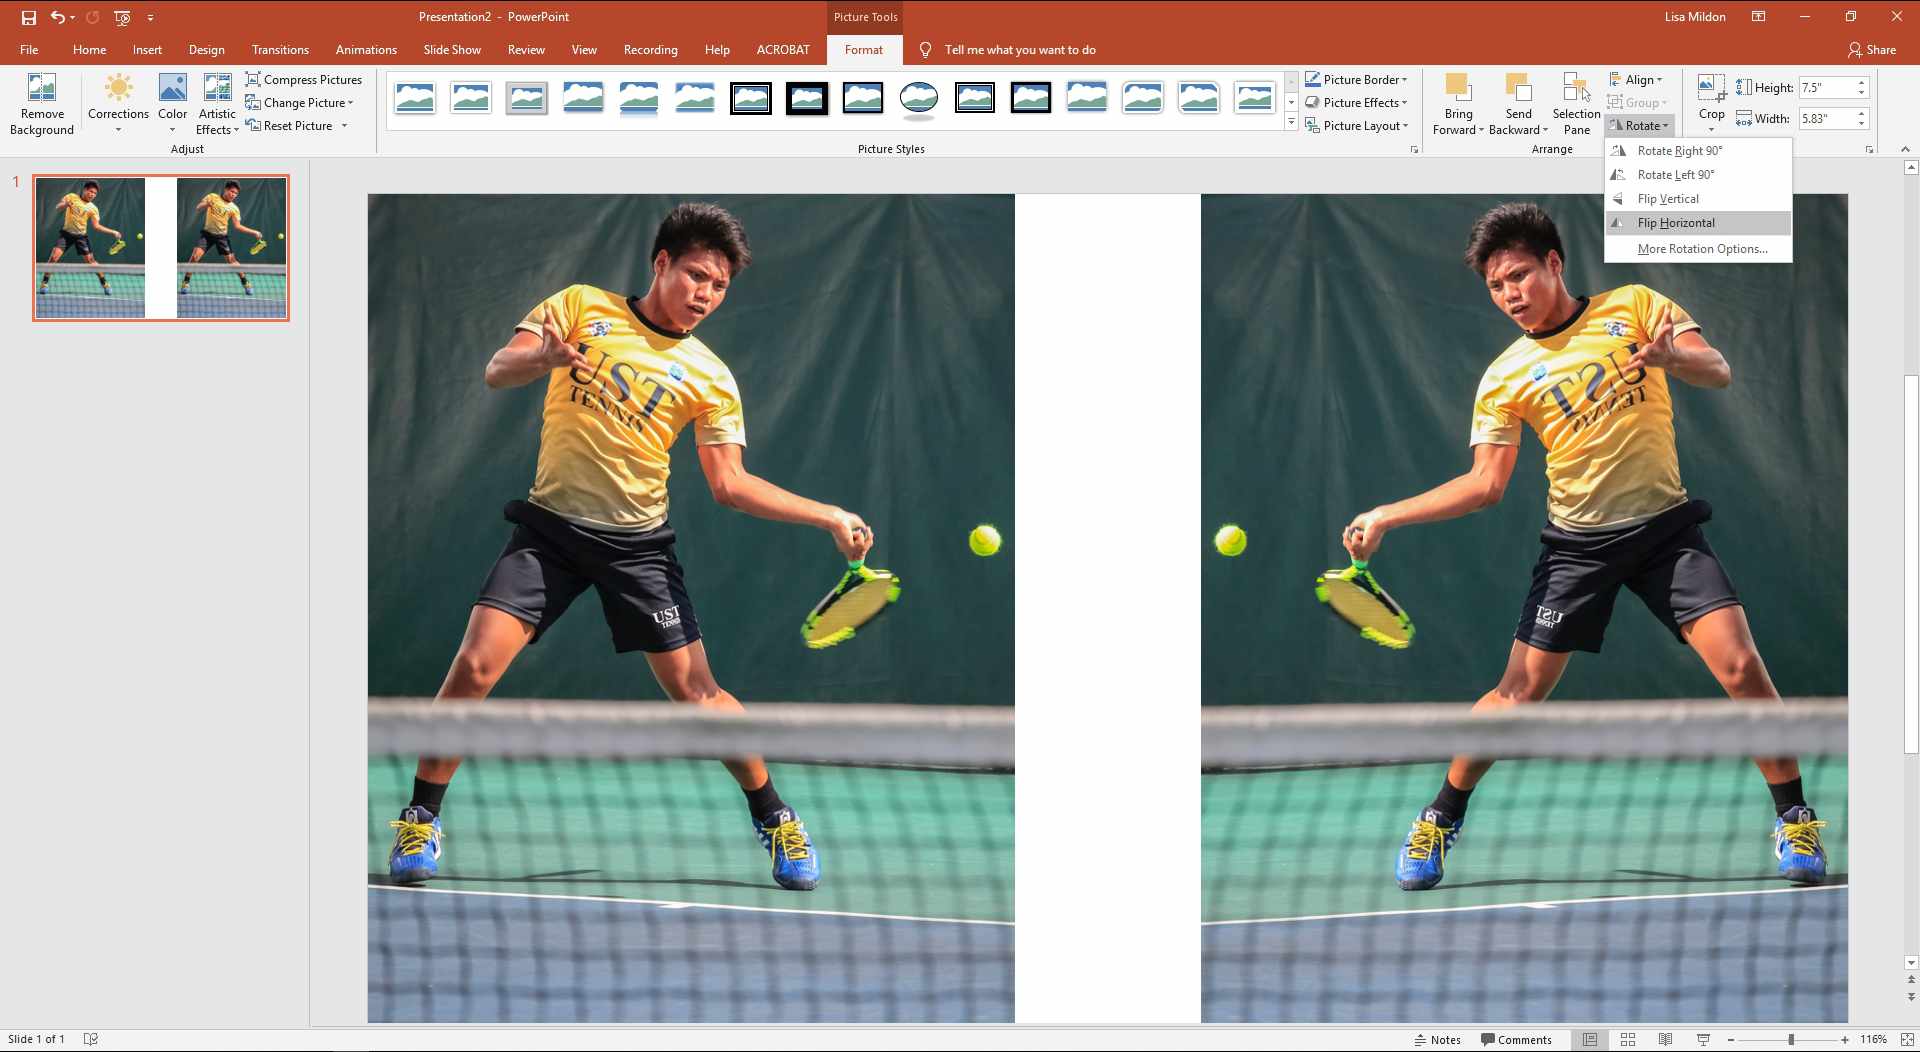Switch to the Insert tab

click(x=147, y=49)
